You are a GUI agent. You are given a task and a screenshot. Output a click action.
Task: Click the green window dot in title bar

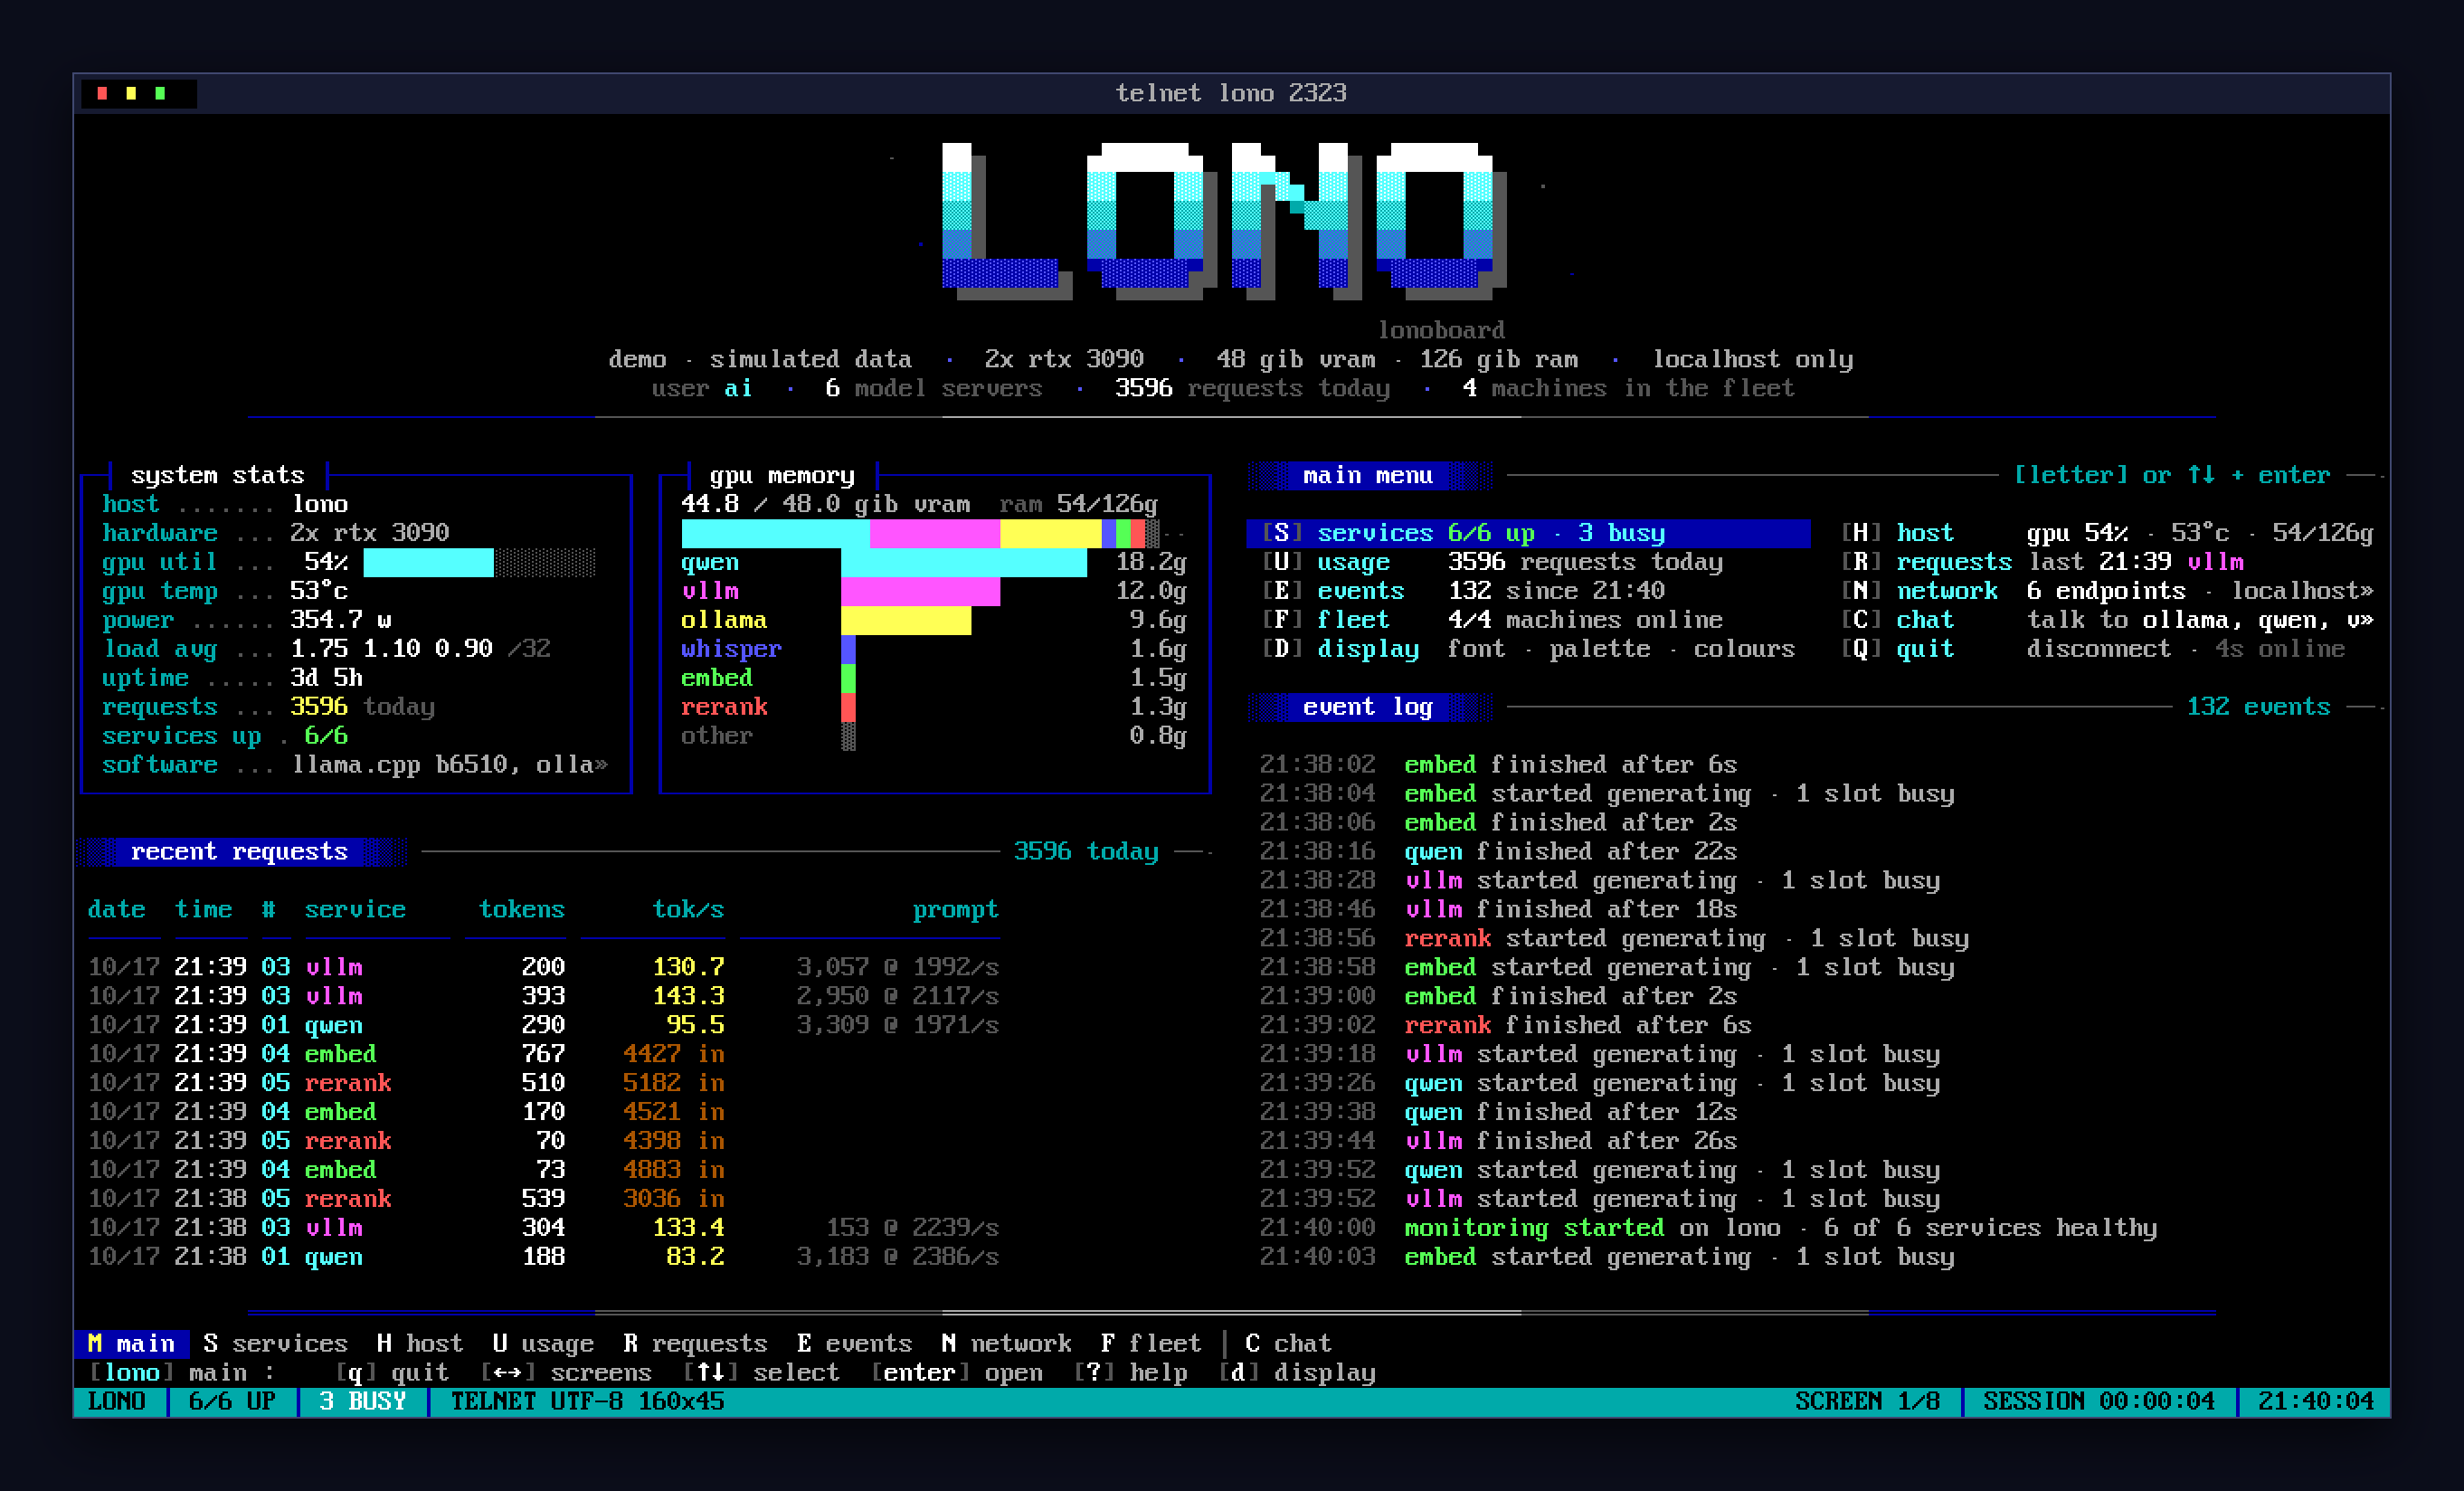pyautogui.click(x=160, y=93)
